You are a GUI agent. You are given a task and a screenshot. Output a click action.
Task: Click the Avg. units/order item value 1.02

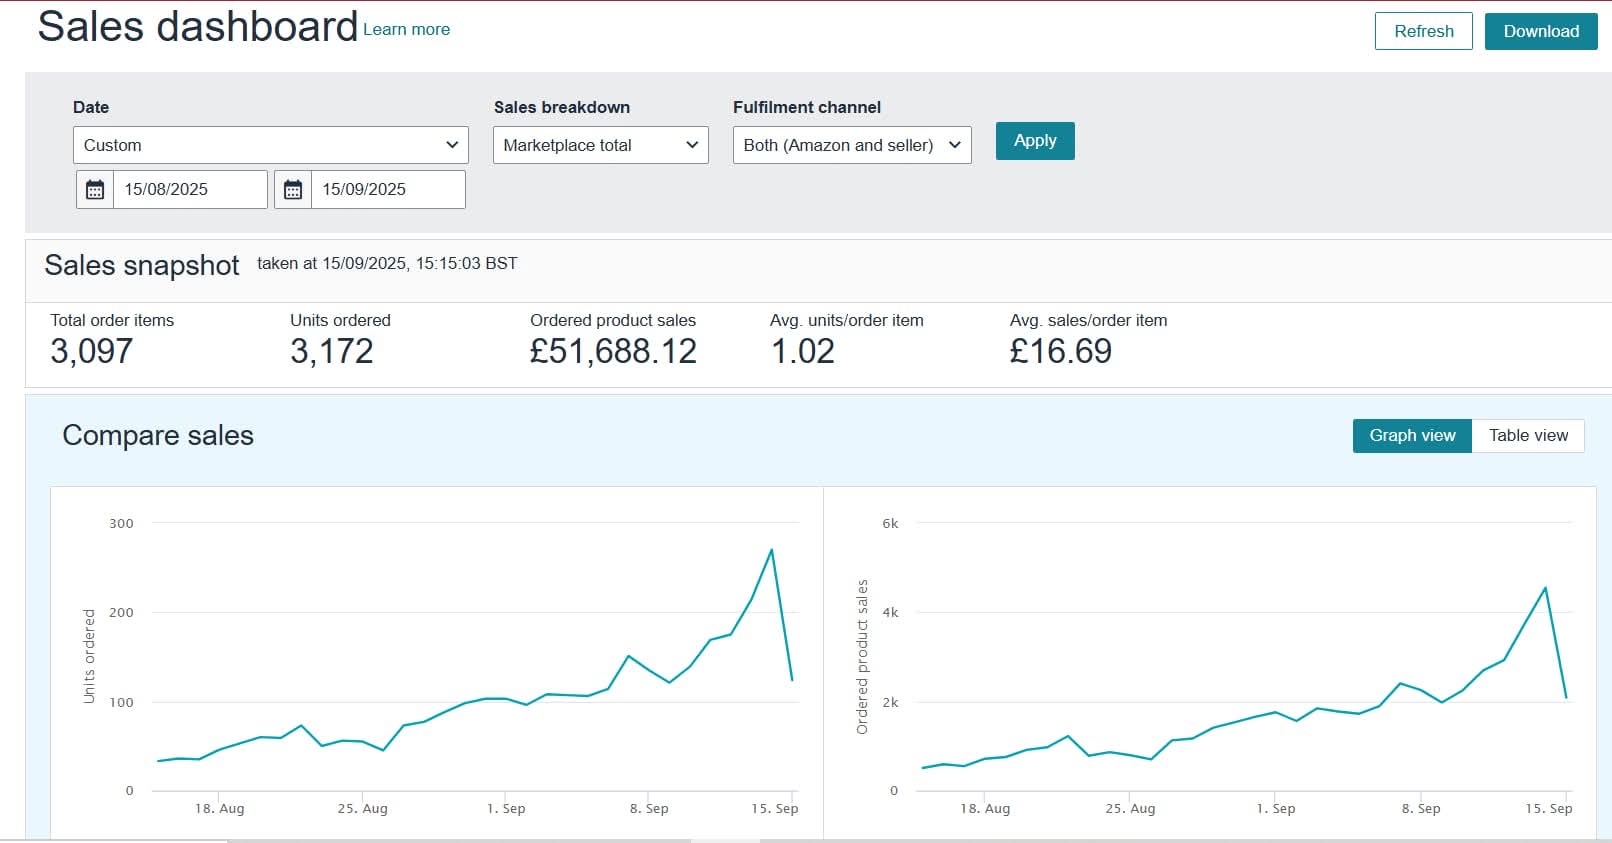point(802,351)
